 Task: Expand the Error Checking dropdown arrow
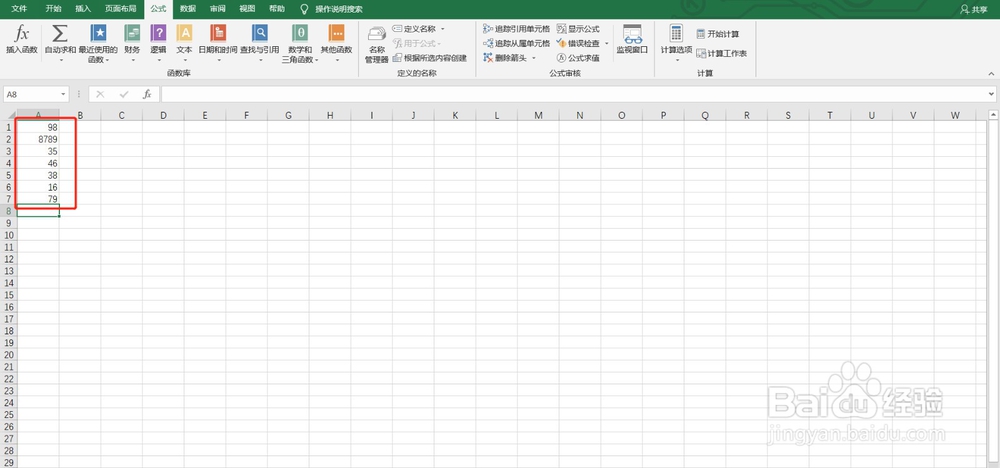click(x=607, y=43)
